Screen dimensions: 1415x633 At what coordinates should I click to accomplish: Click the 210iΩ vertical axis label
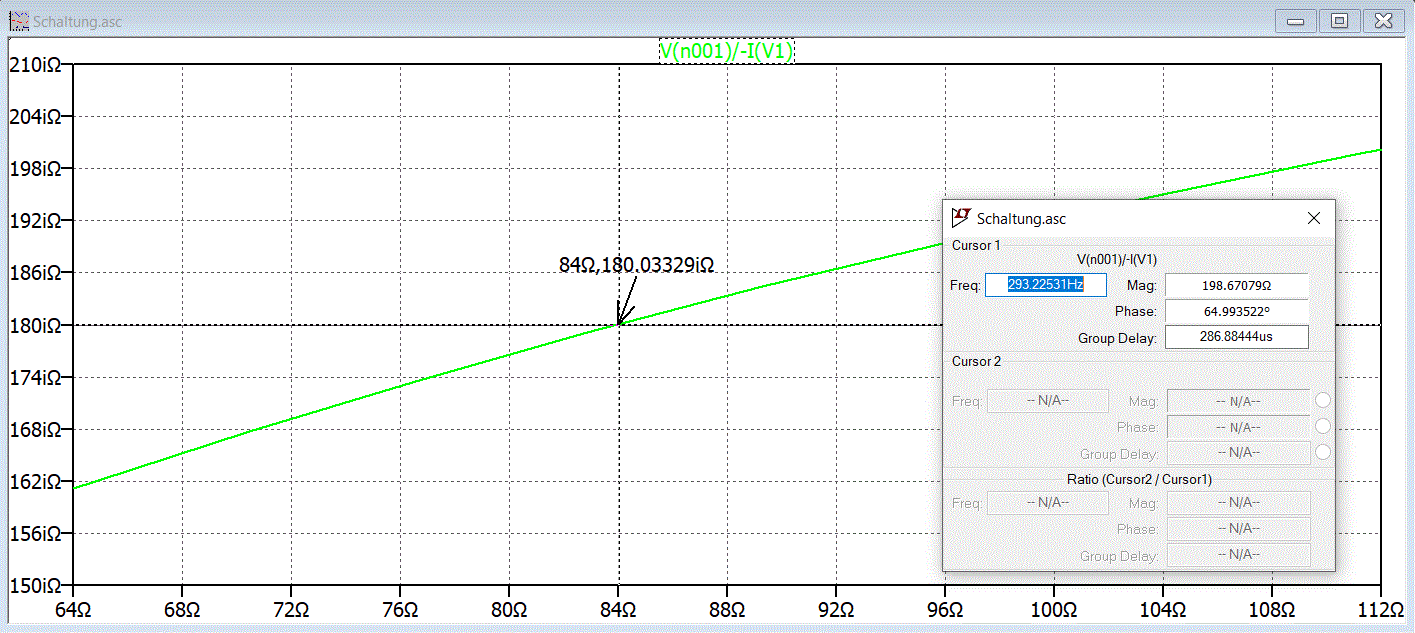(36, 65)
